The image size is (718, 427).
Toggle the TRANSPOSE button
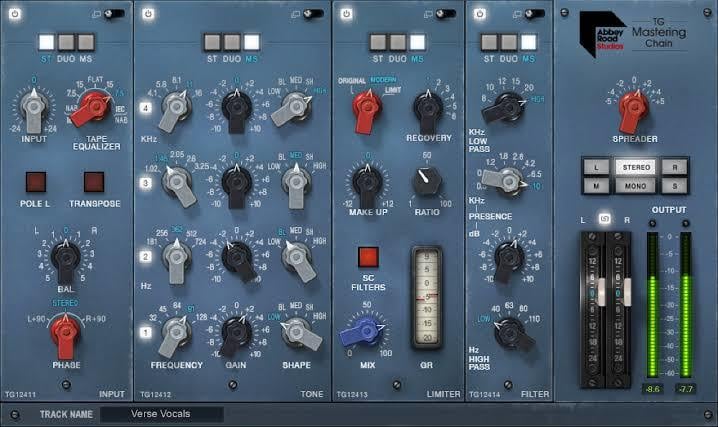click(x=94, y=182)
